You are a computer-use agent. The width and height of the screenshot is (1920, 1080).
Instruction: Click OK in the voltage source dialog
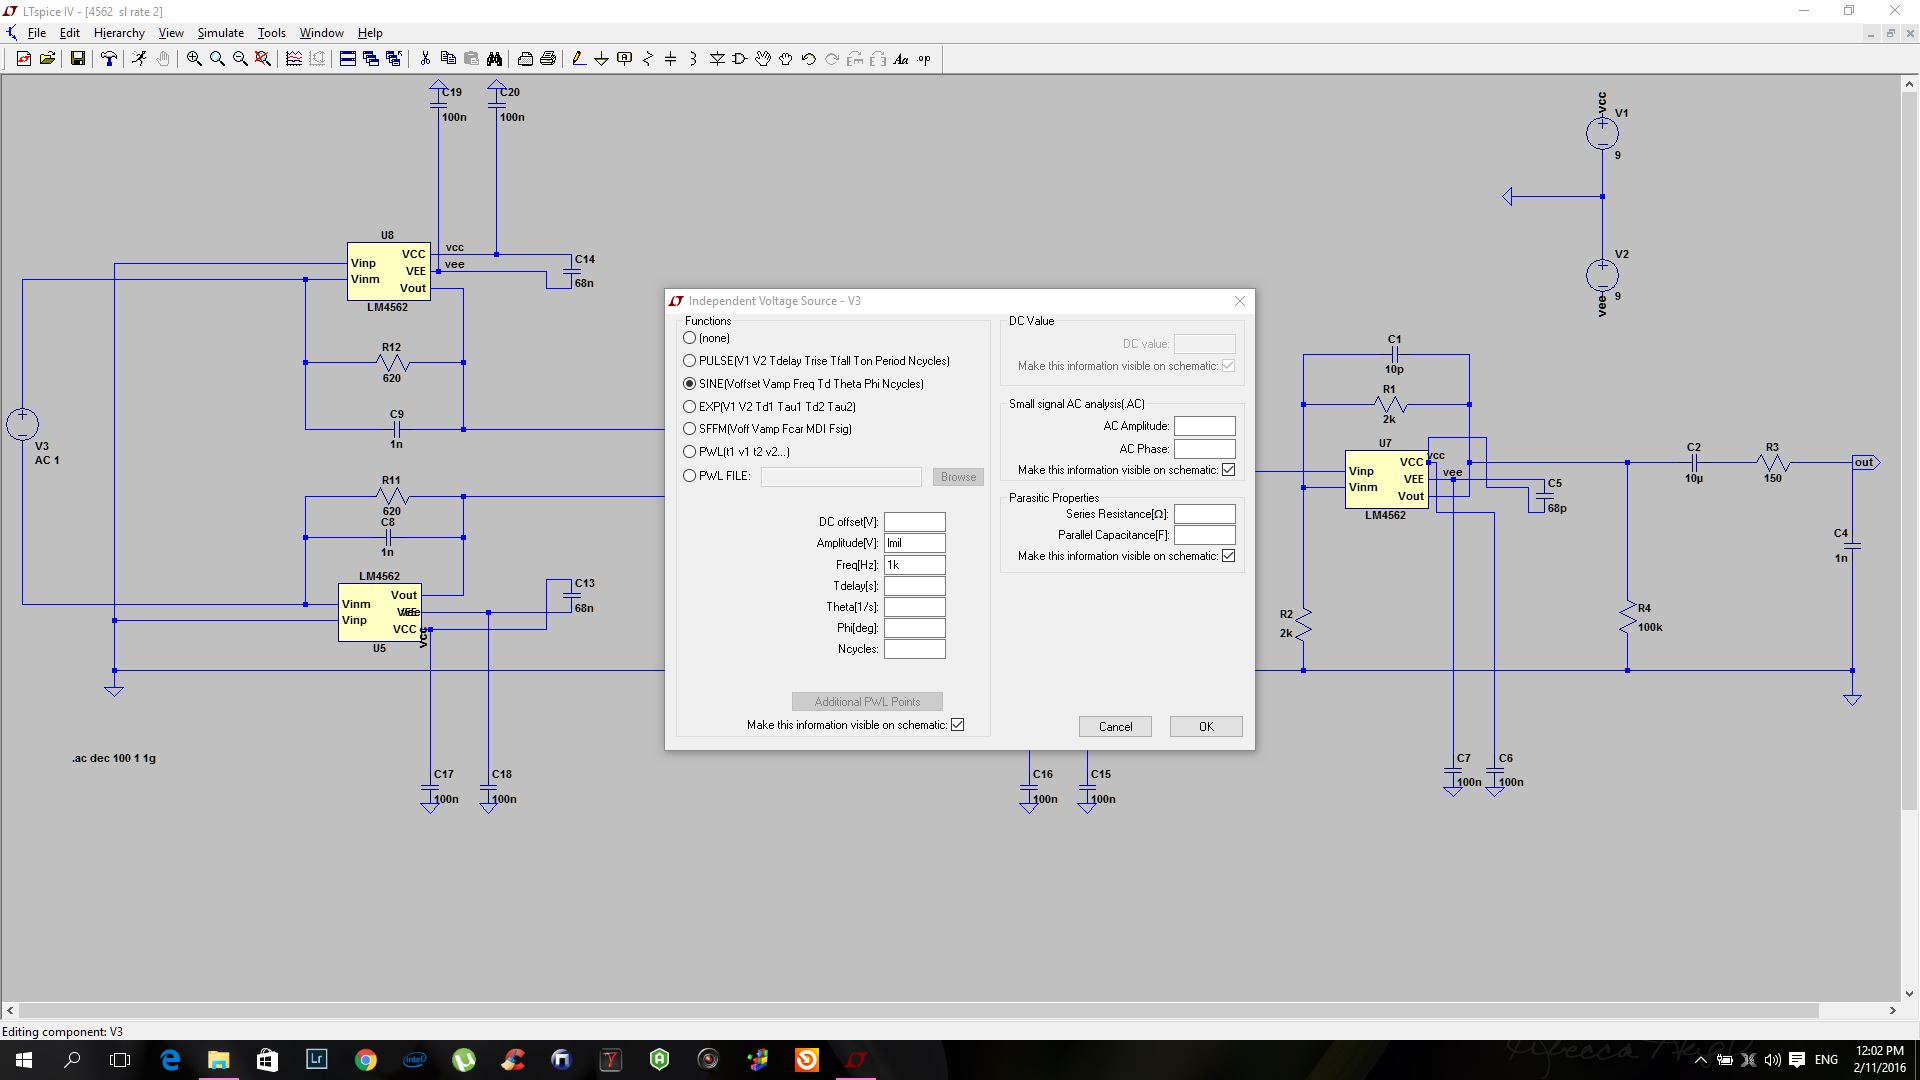(1206, 727)
